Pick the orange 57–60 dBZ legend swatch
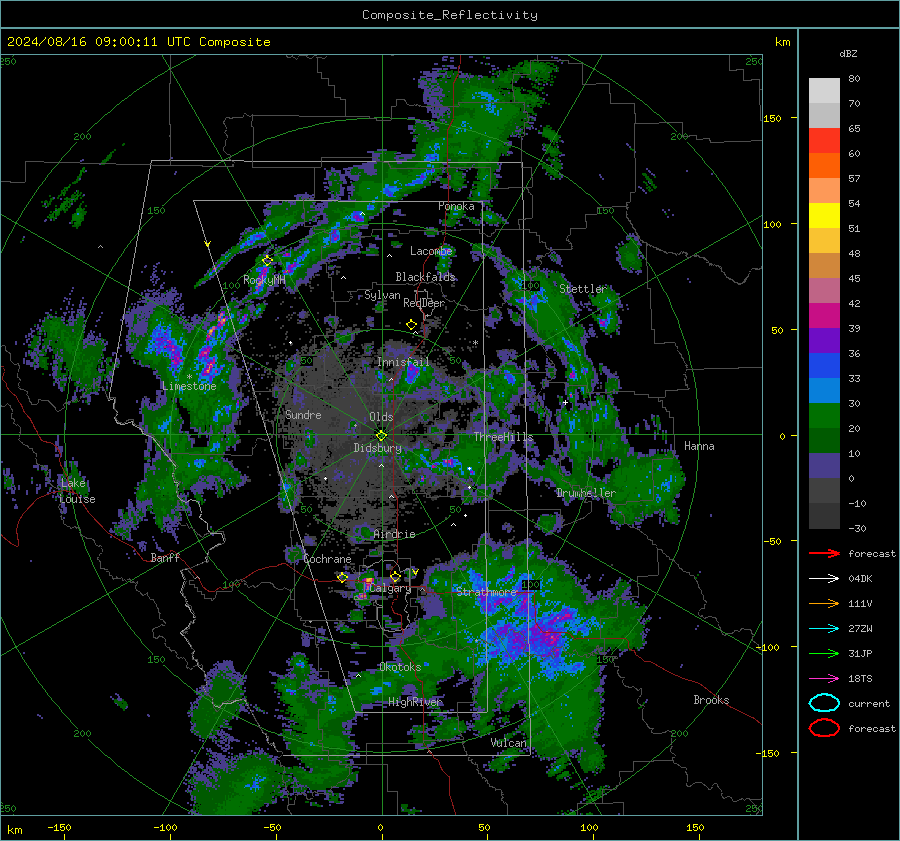Viewport: 900px width, 841px height. click(824, 166)
